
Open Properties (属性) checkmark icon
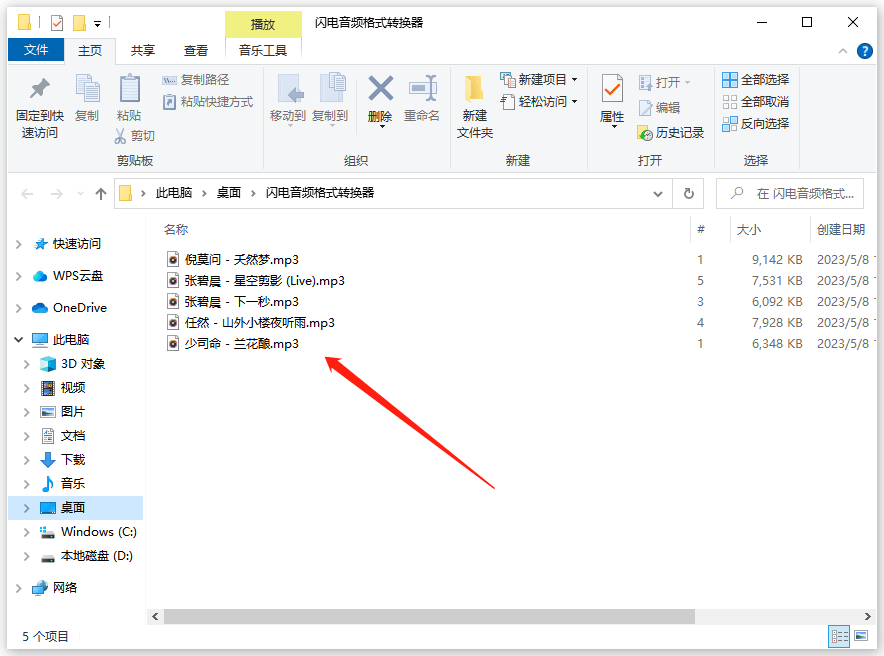[612, 89]
